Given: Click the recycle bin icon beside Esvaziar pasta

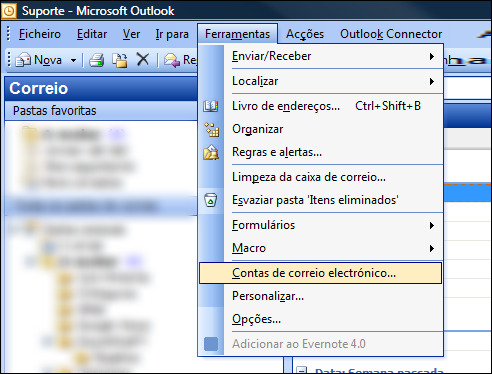Looking at the screenshot, I should [x=210, y=200].
